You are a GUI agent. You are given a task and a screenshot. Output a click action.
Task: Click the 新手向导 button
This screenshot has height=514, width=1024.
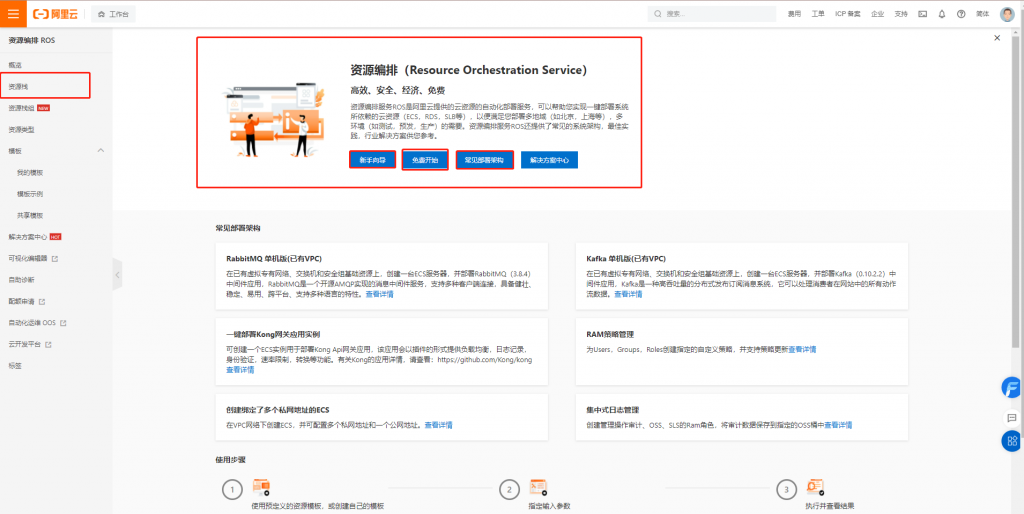tap(372, 160)
